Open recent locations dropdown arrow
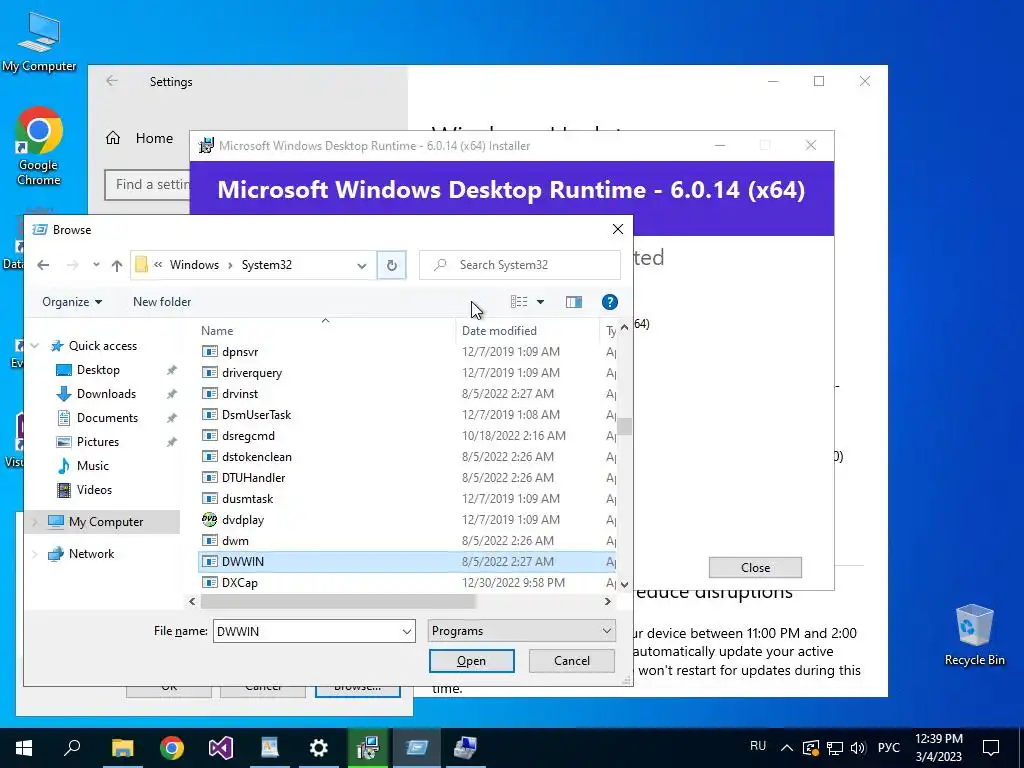The height and width of the screenshot is (768, 1024). coord(96,264)
